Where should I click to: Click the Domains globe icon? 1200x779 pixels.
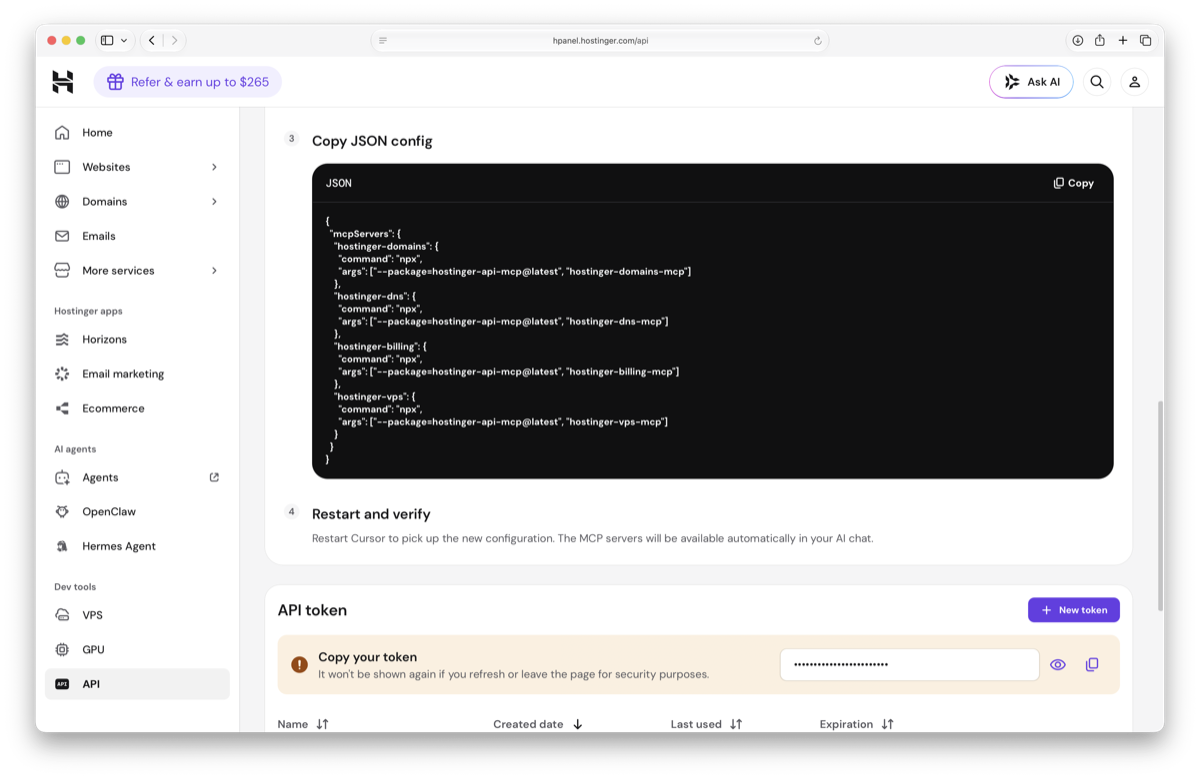pos(62,201)
